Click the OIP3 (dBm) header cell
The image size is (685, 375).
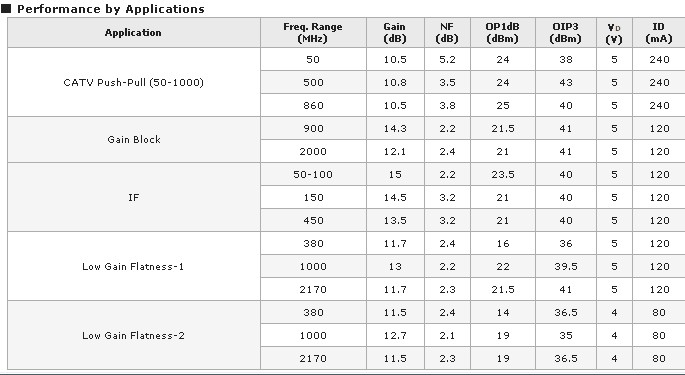click(566, 33)
